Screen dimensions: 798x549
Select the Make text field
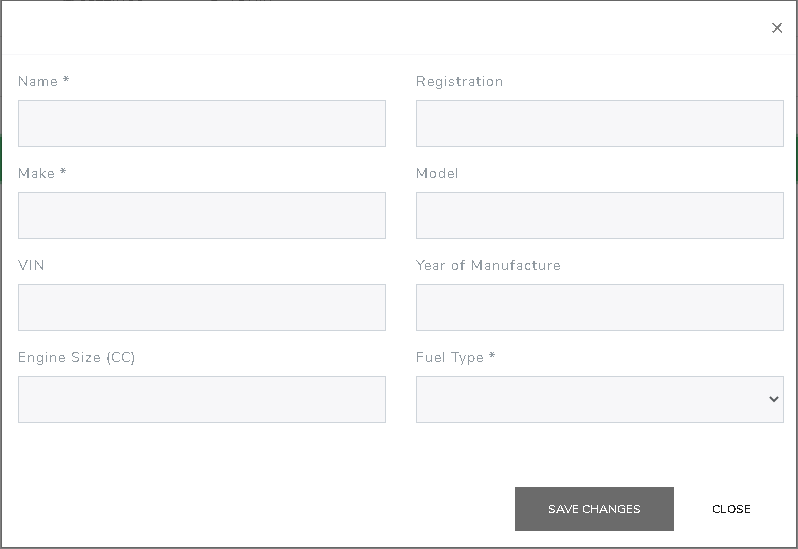tap(202, 216)
